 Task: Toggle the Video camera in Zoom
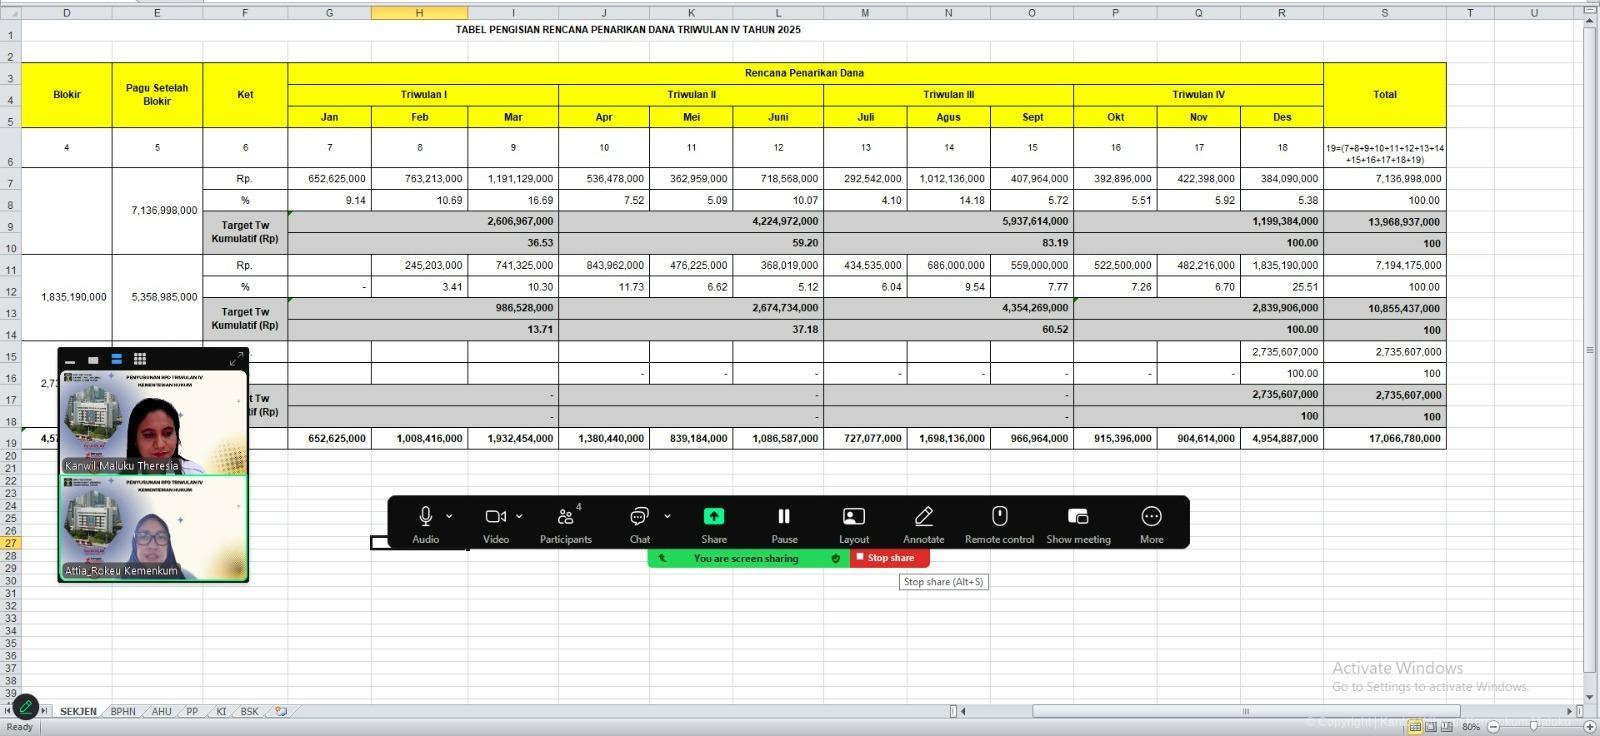(495, 517)
